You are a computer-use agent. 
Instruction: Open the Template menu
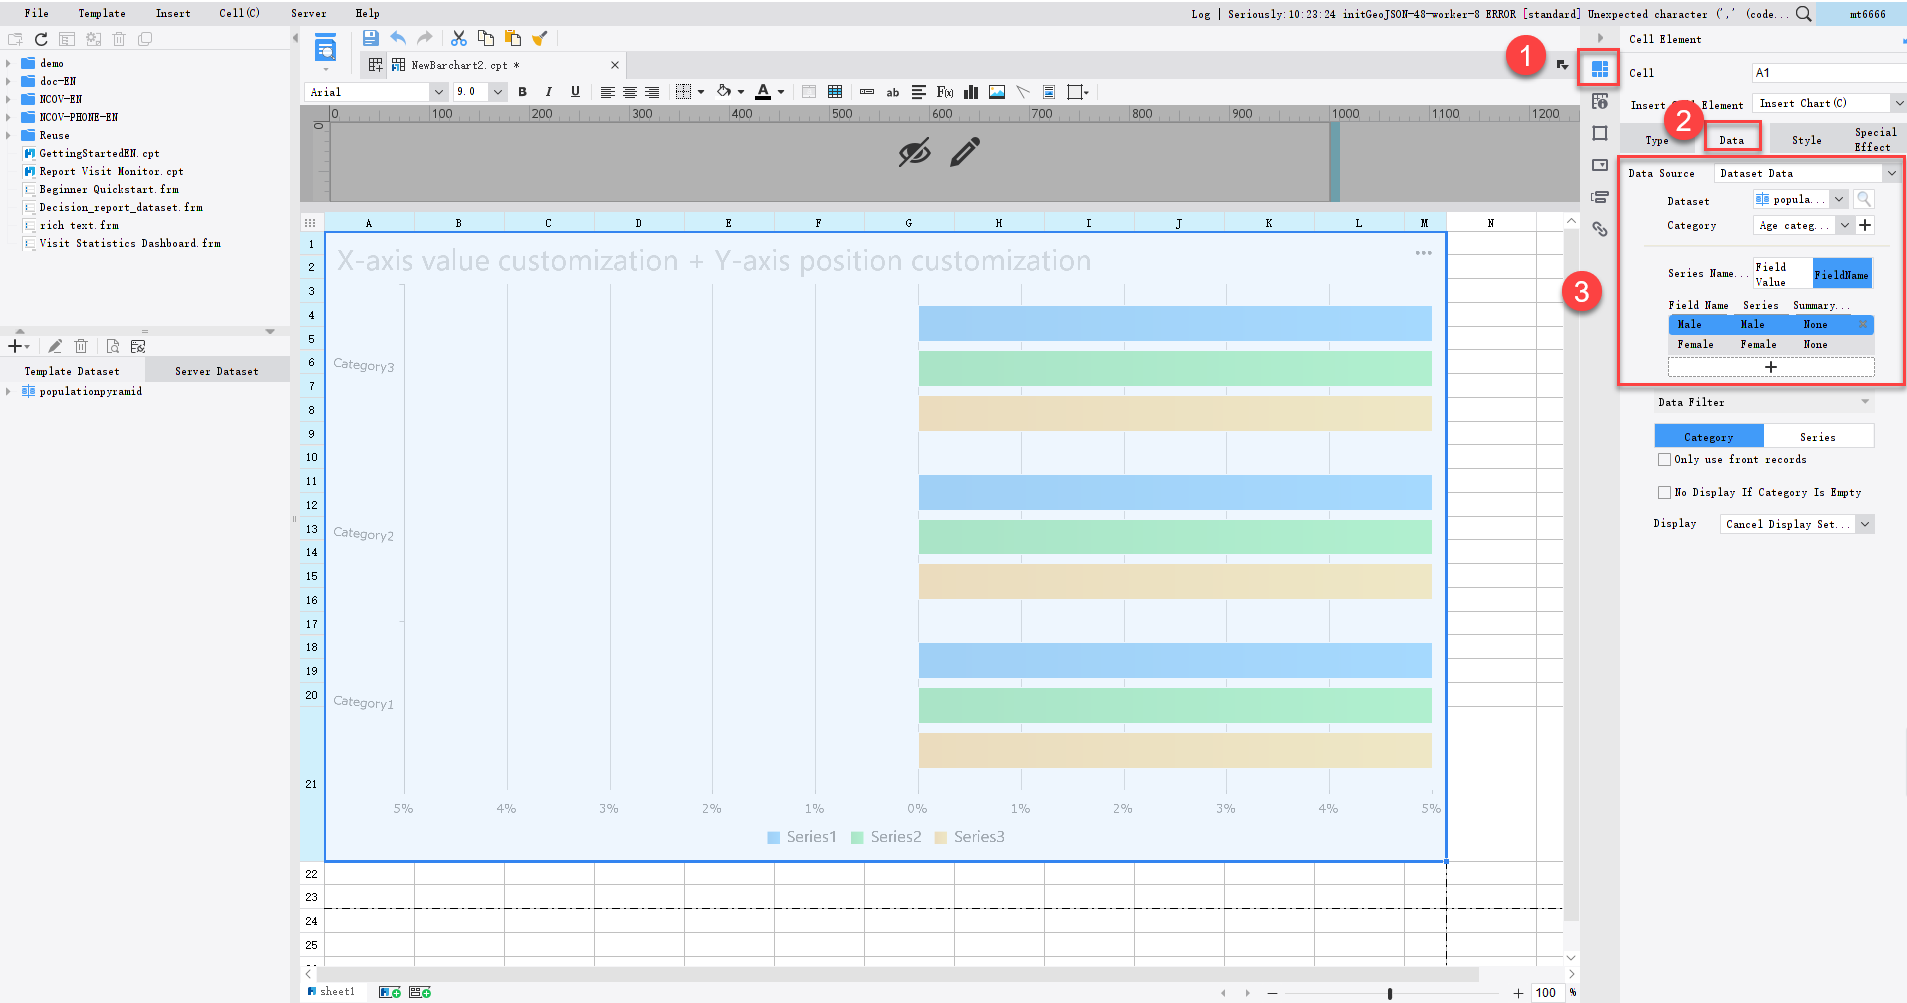point(101,13)
